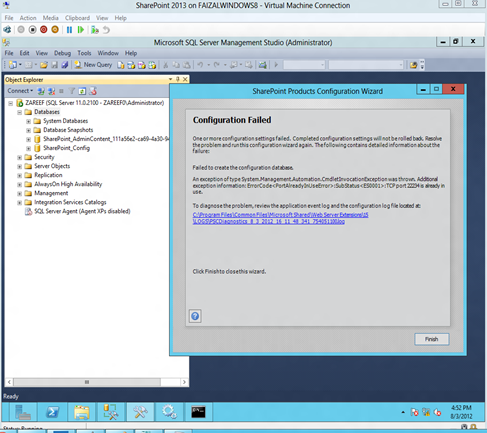Select SQL Server Agent node
Screen dimensions: 487x433
click(x=82, y=211)
